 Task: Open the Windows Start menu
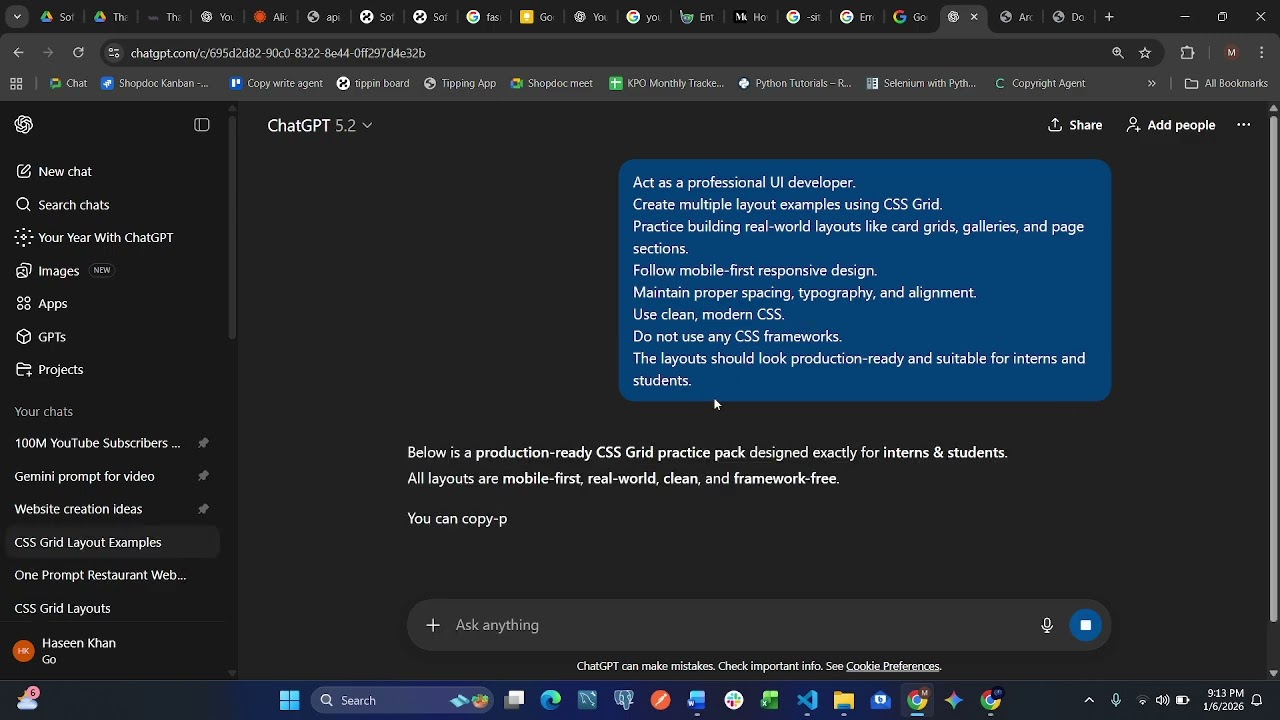click(x=289, y=701)
